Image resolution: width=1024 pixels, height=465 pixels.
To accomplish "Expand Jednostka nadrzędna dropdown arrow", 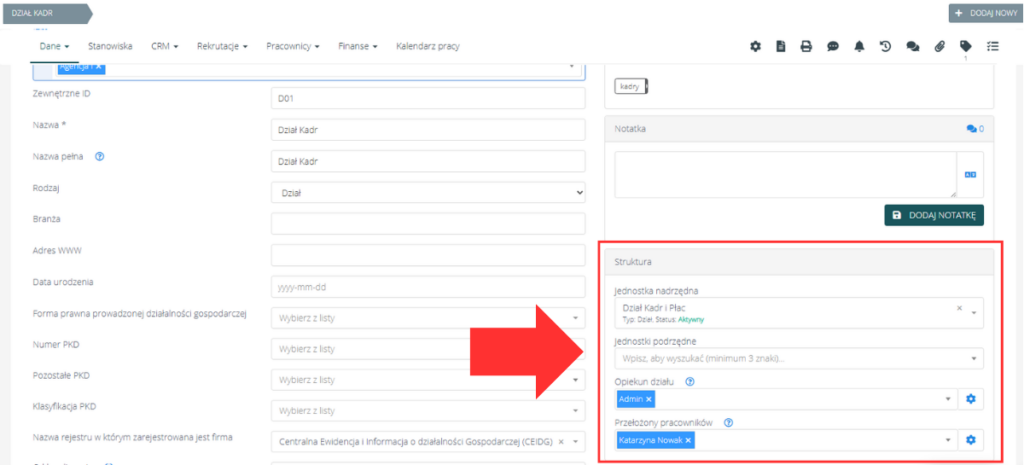I will point(974,312).
